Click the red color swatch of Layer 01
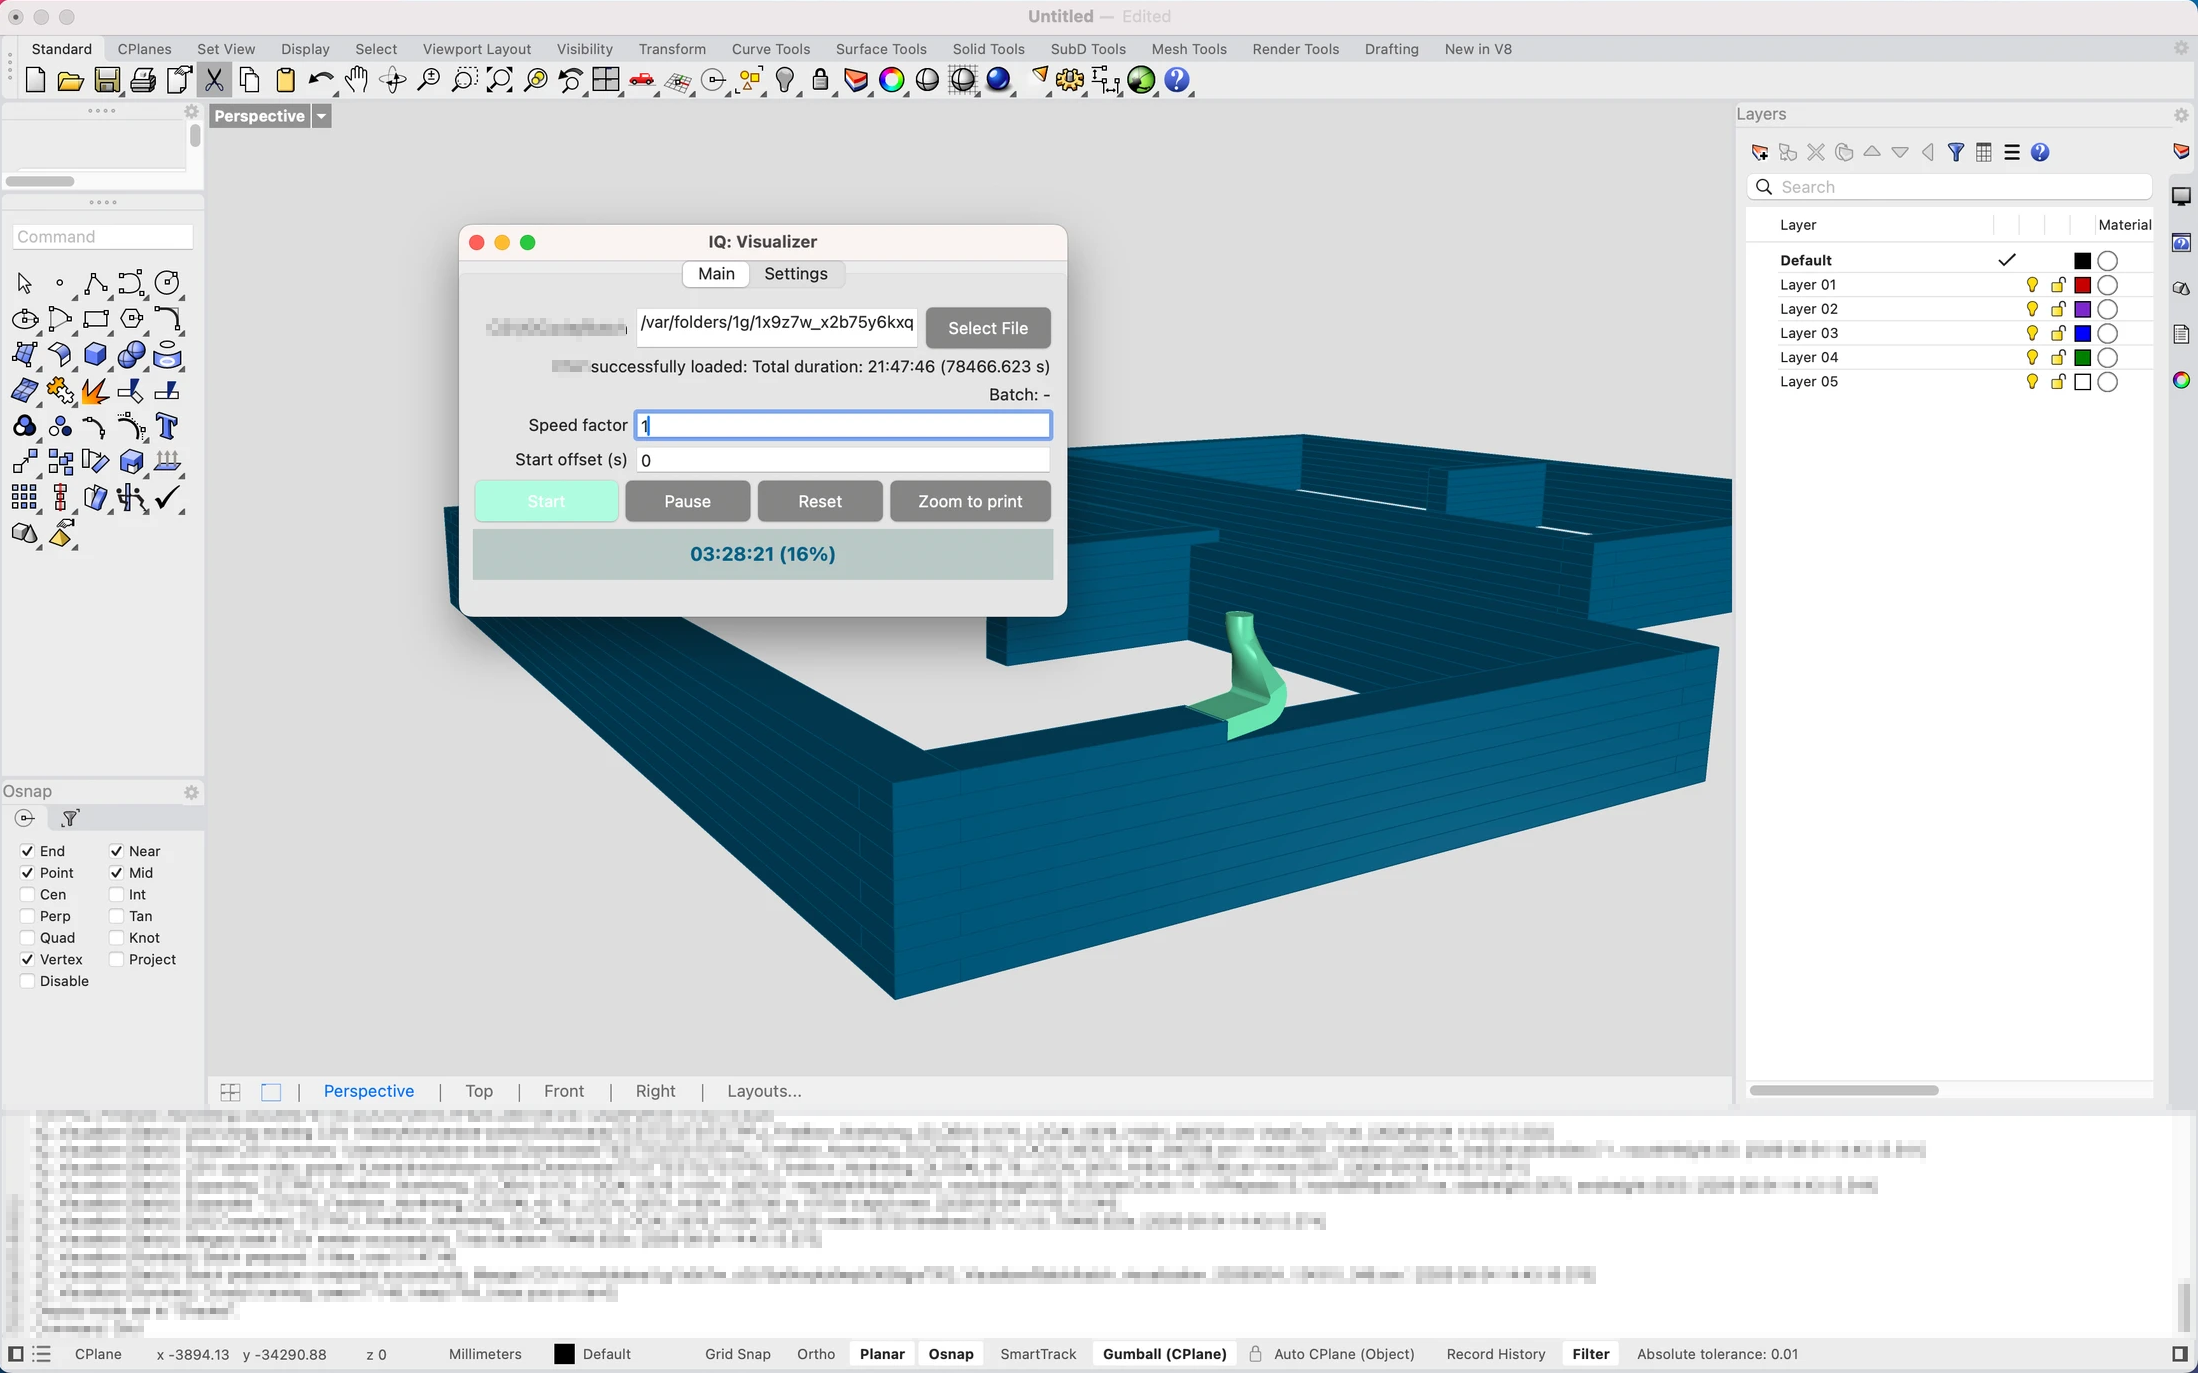2198x1373 pixels. tap(2082, 285)
